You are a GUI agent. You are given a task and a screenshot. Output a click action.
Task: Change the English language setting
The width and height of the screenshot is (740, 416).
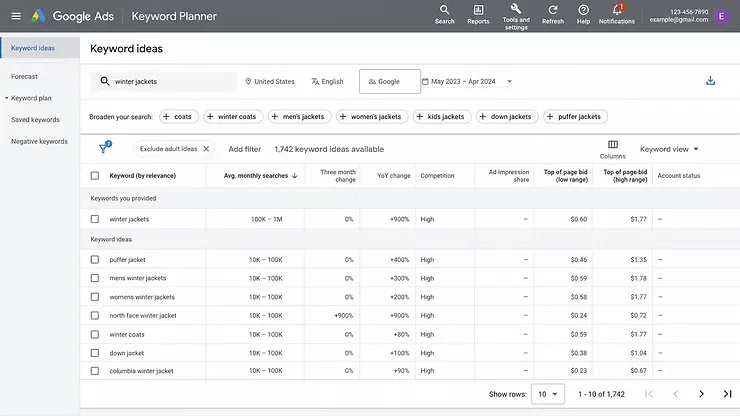pos(328,81)
